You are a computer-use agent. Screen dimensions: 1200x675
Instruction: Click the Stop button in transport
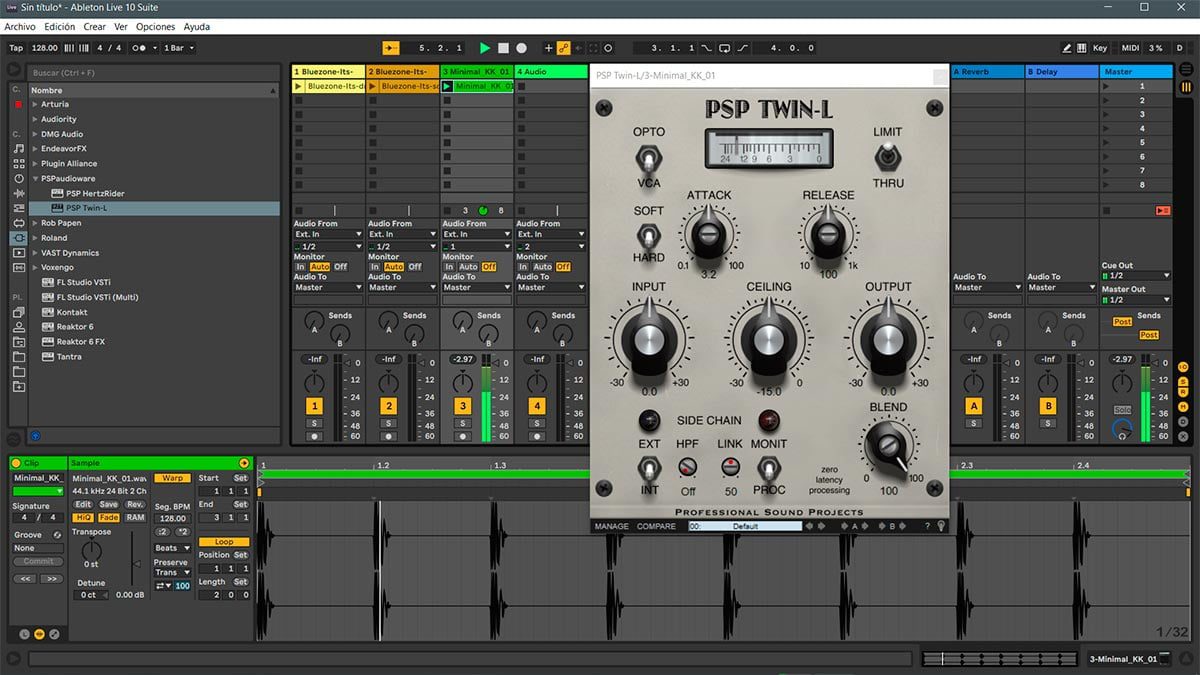click(x=503, y=48)
